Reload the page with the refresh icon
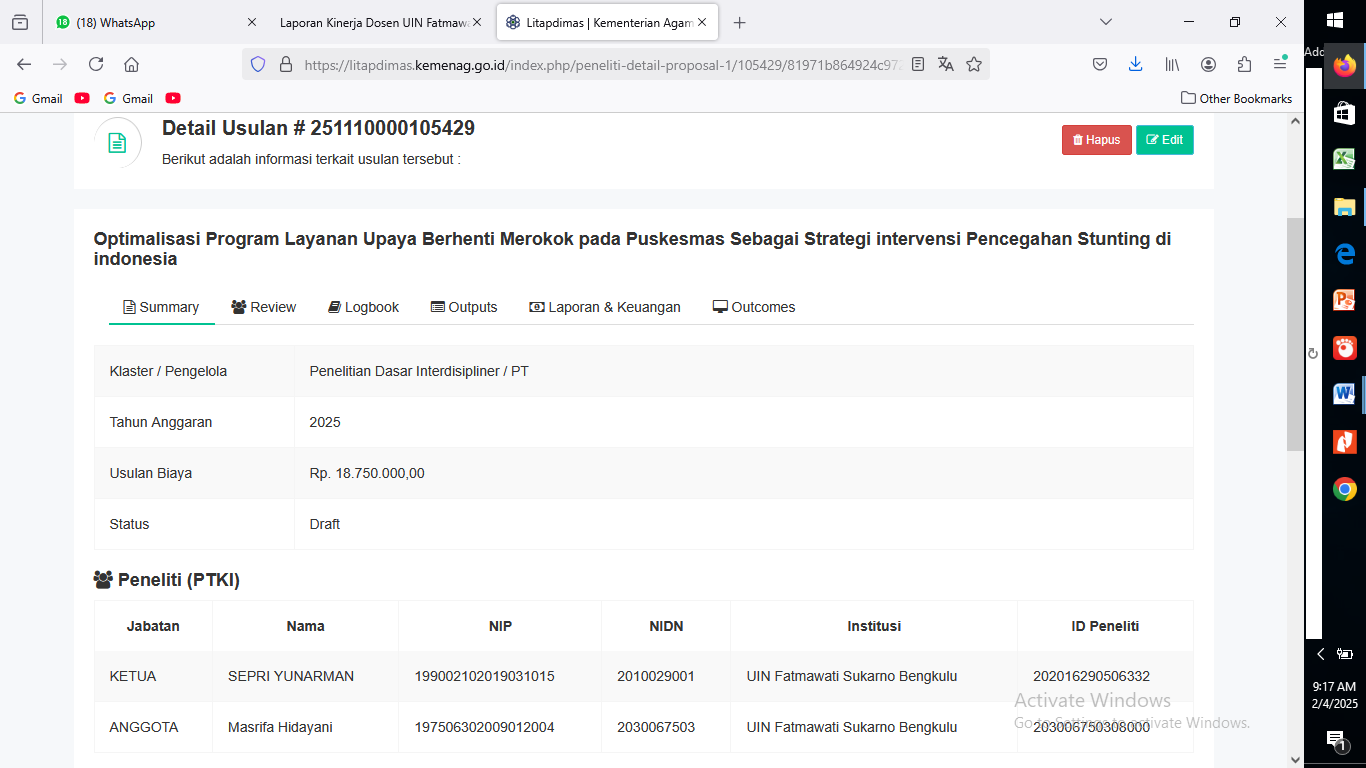 pyautogui.click(x=96, y=64)
